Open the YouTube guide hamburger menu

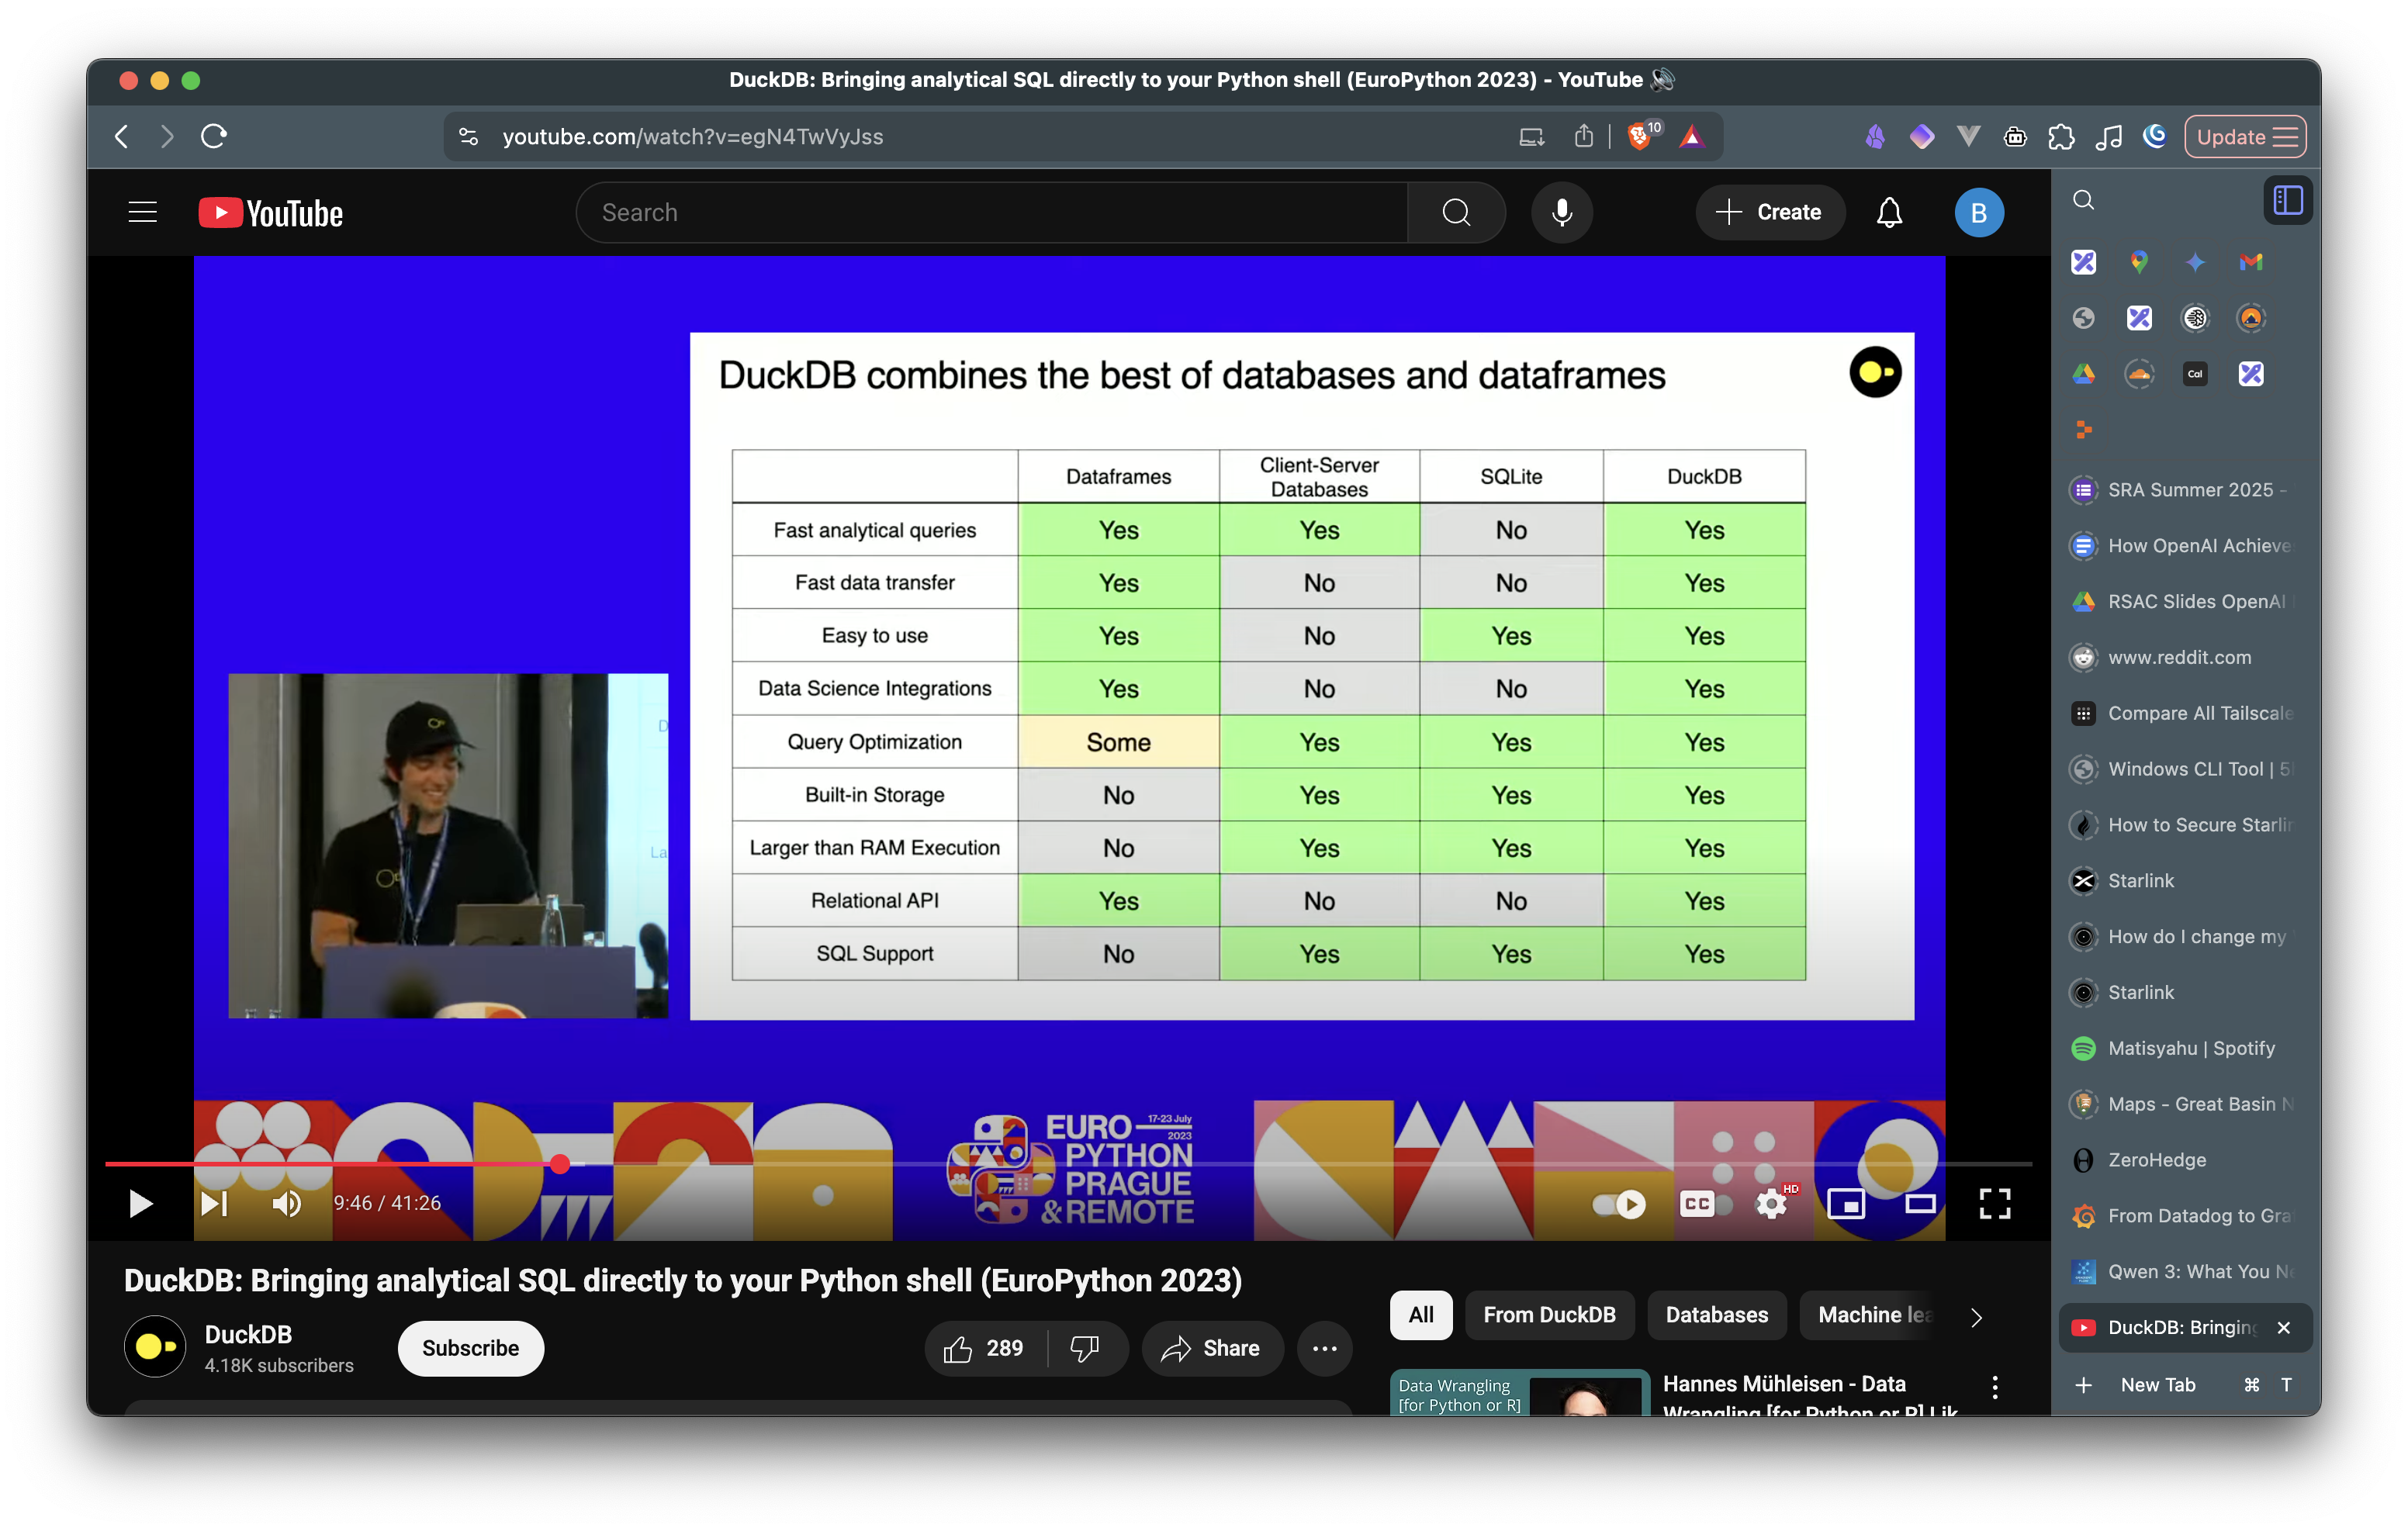pyautogui.click(x=143, y=212)
